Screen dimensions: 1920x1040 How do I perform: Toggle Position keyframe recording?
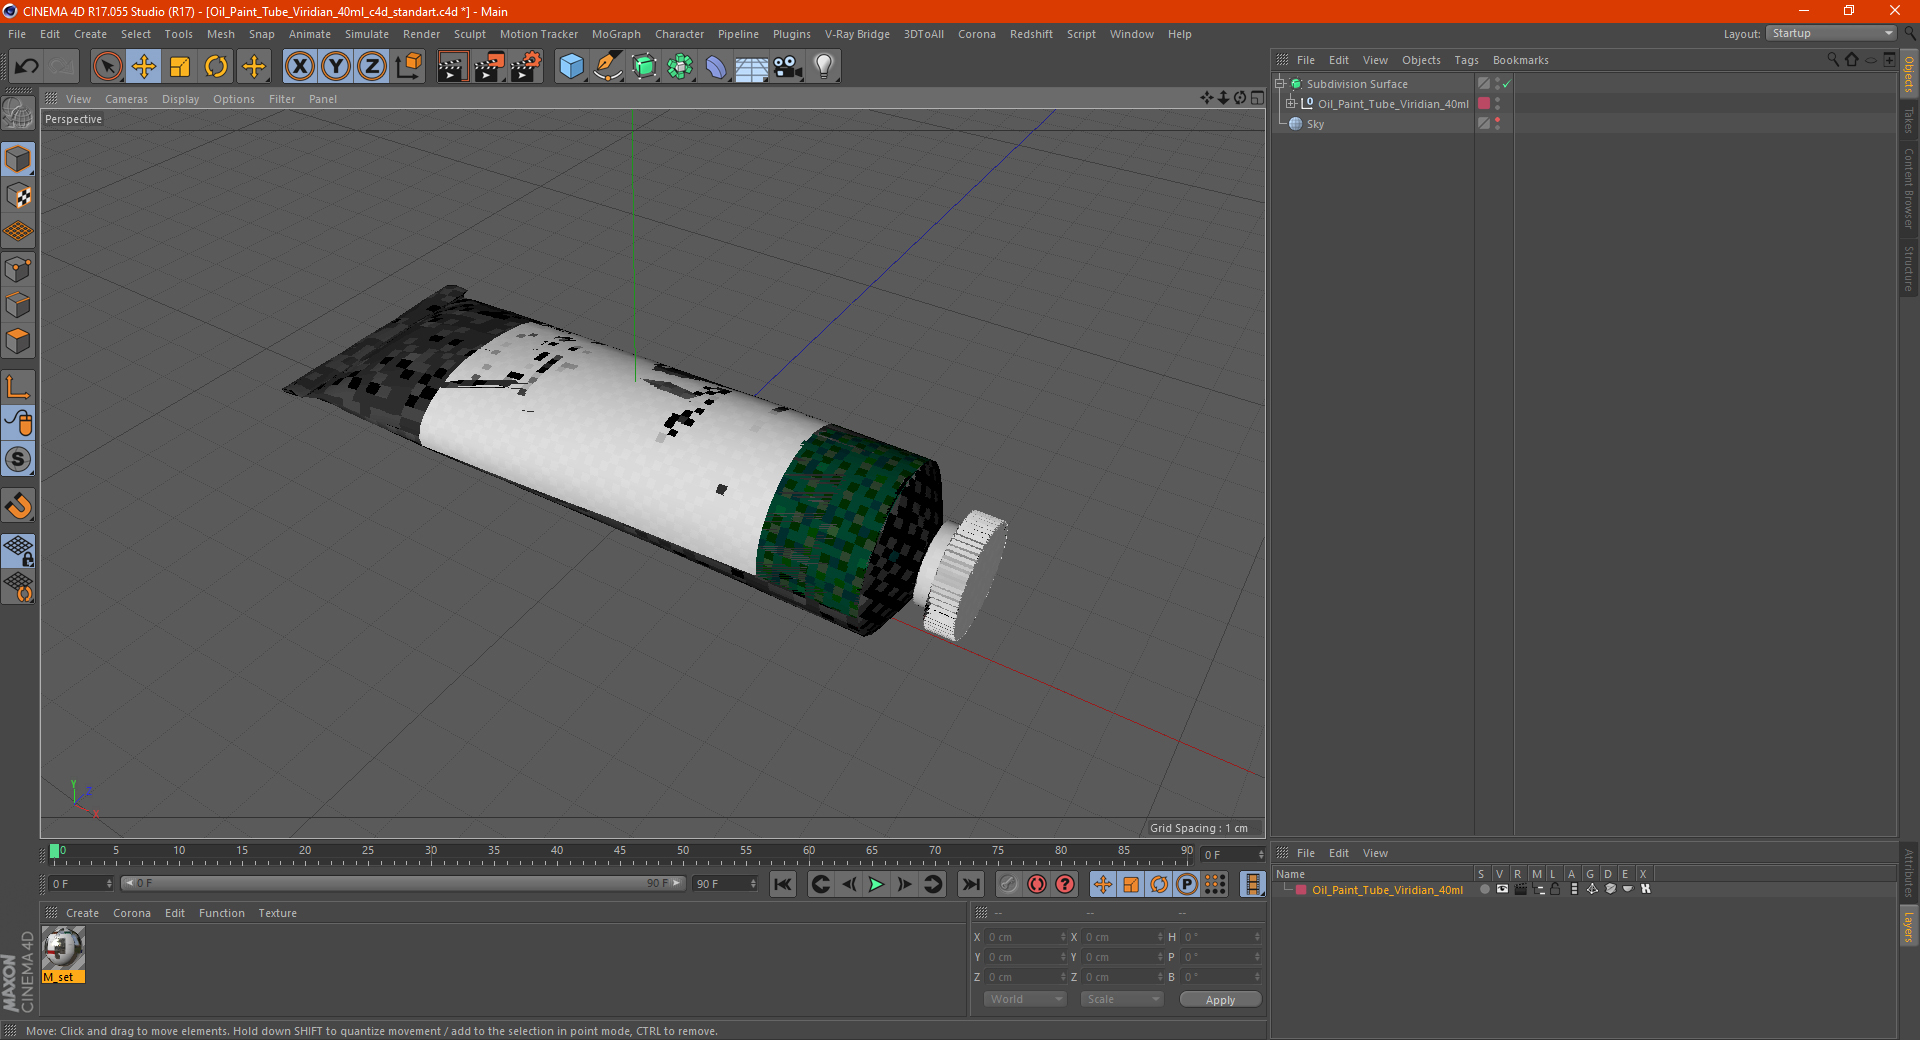pyautogui.click(x=1102, y=884)
